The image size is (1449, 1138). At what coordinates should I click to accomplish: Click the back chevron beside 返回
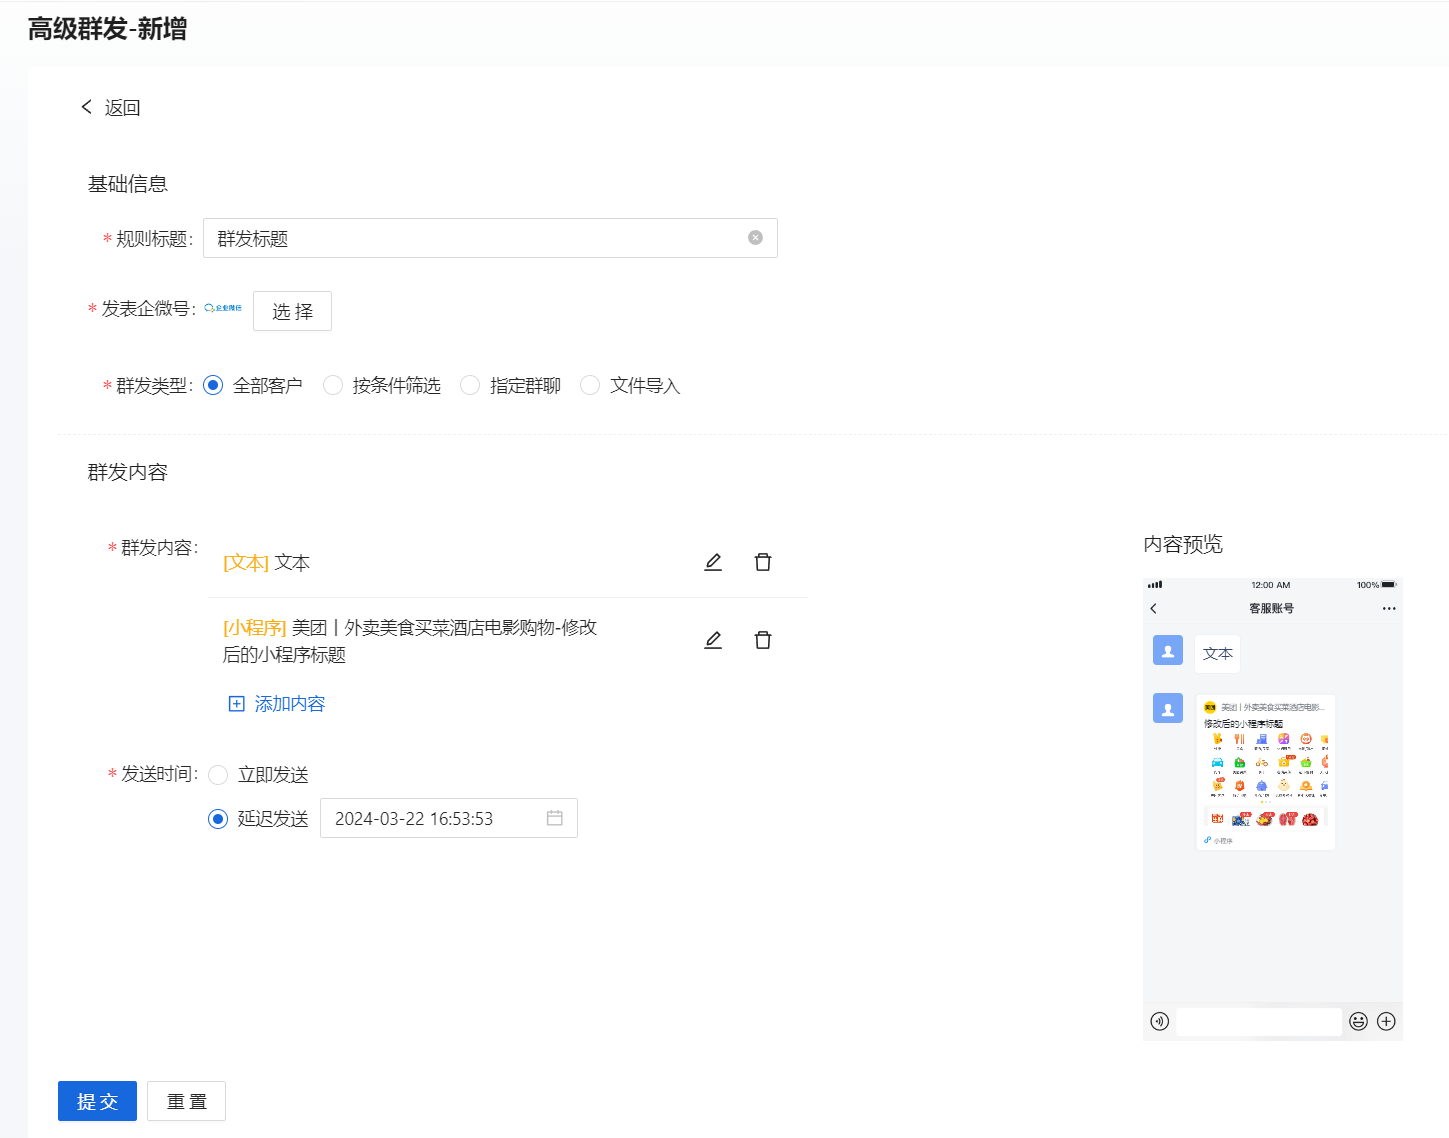tap(87, 107)
